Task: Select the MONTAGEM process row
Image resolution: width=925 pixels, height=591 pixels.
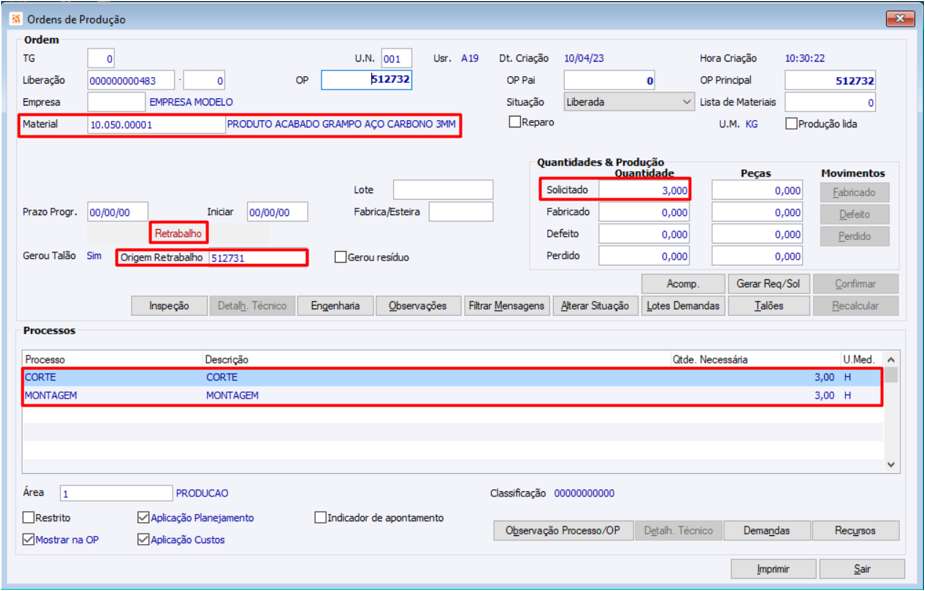Action: (x=452, y=395)
